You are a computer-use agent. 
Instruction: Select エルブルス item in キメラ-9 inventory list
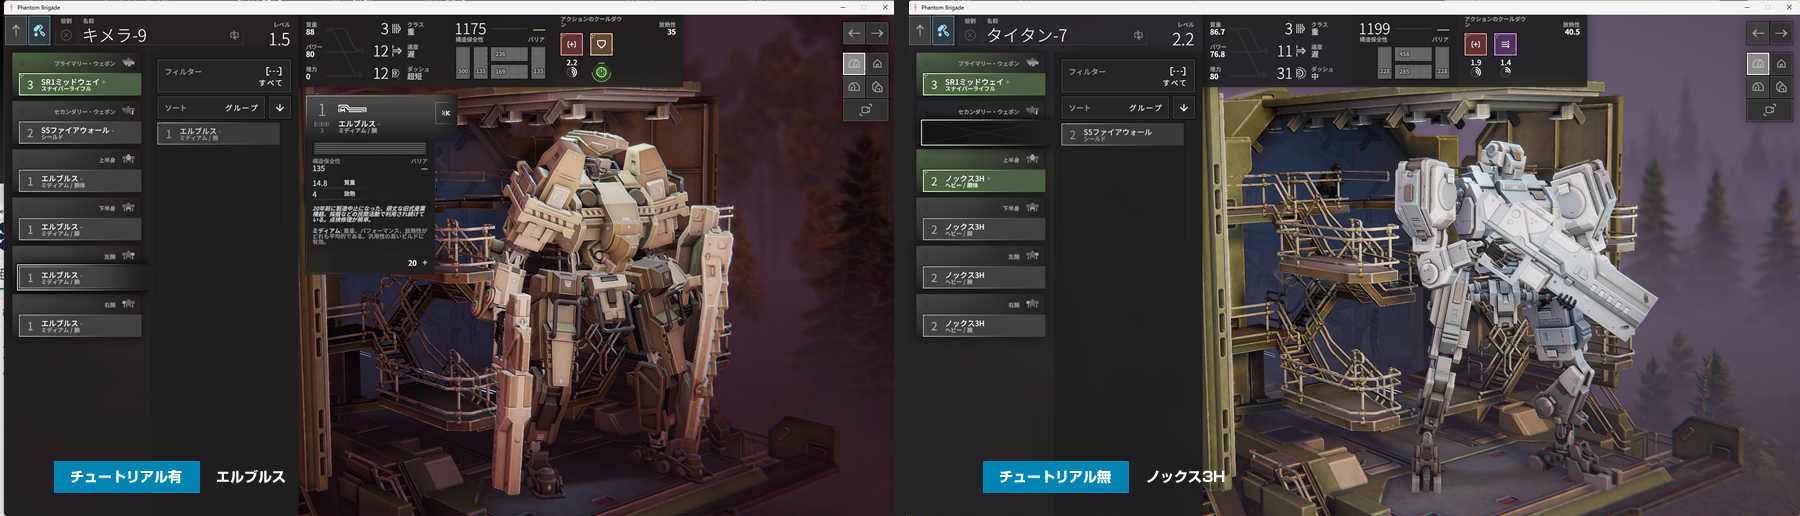(218, 133)
